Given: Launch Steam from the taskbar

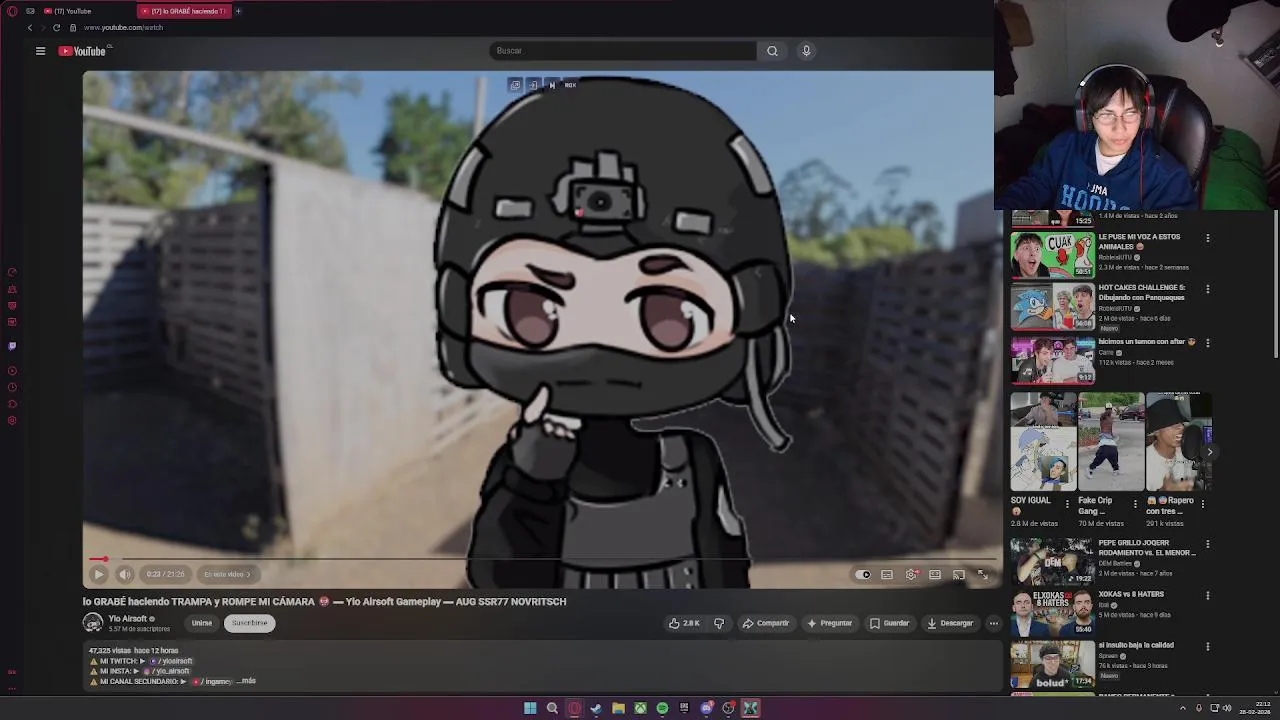Looking at the screenshot, I should 596,708.
